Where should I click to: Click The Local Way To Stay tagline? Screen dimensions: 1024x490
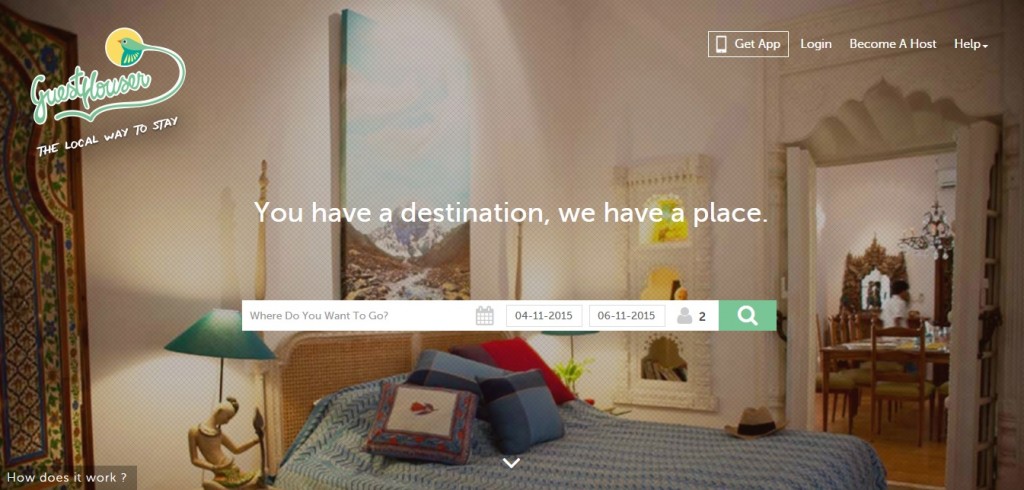point(107,137)
